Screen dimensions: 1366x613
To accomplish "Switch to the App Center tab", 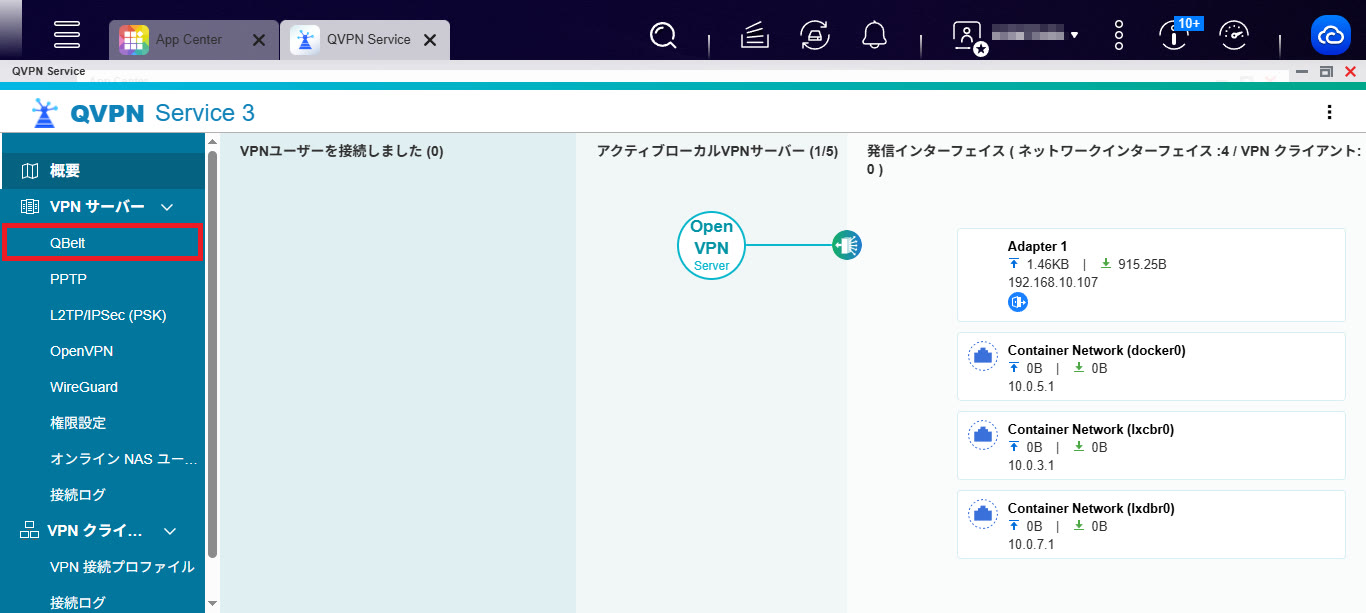I will click(188, 40).
